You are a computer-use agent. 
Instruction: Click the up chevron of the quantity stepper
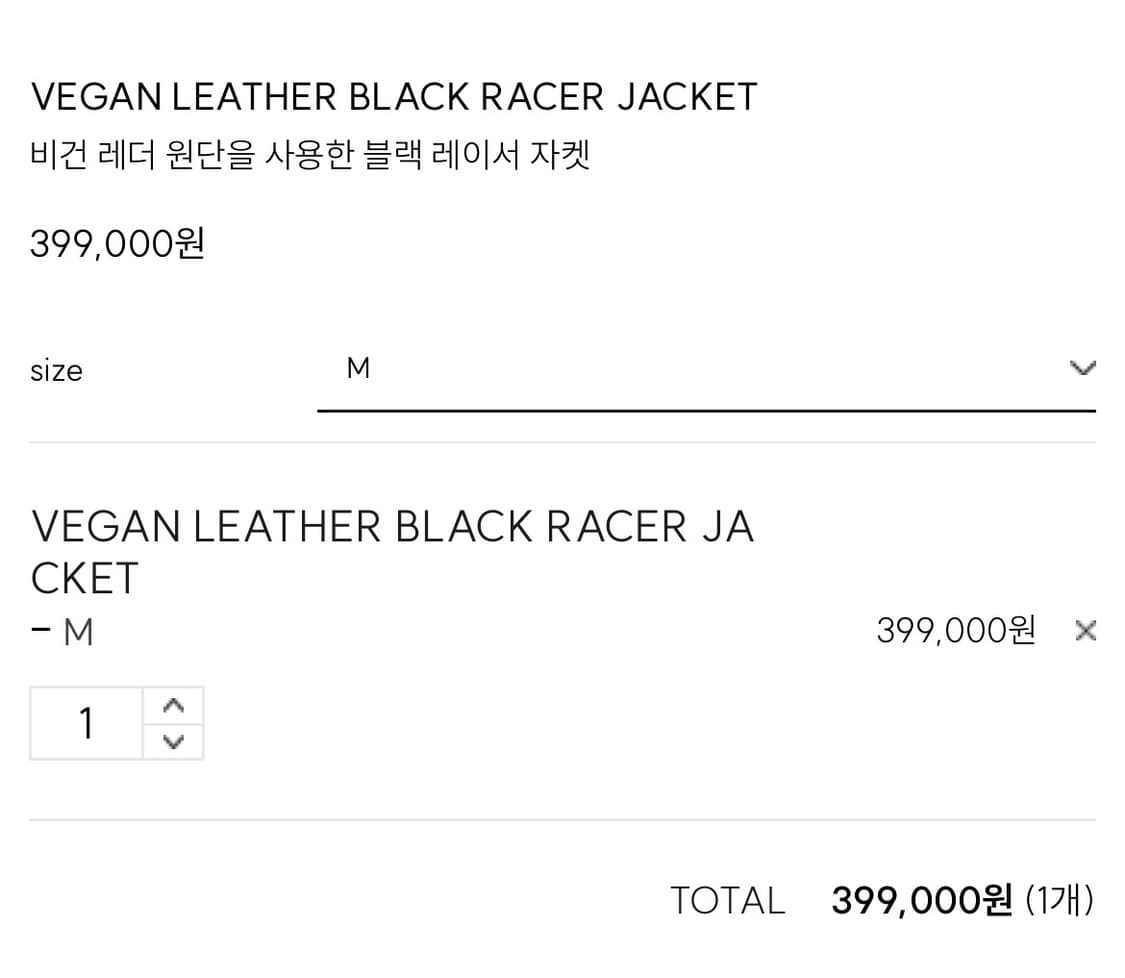tap(173, 705)
